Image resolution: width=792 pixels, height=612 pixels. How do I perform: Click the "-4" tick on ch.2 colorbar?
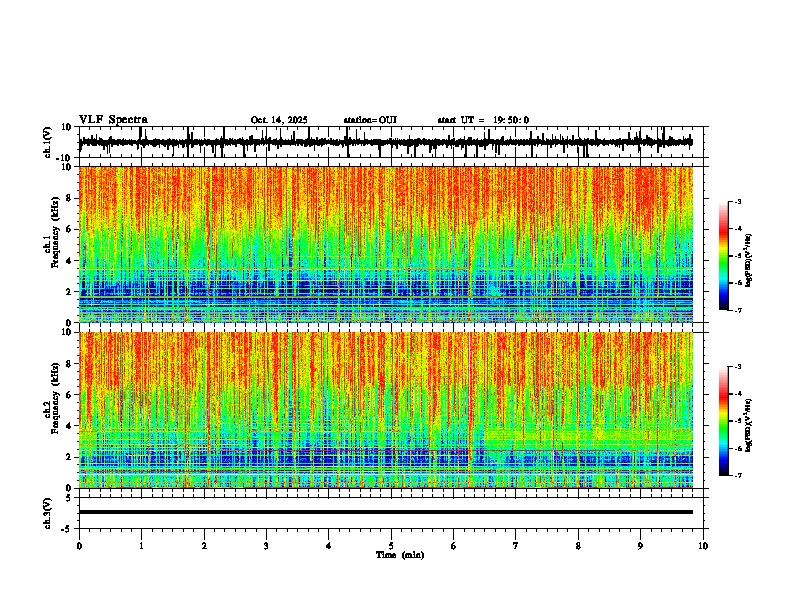[738, 394]
